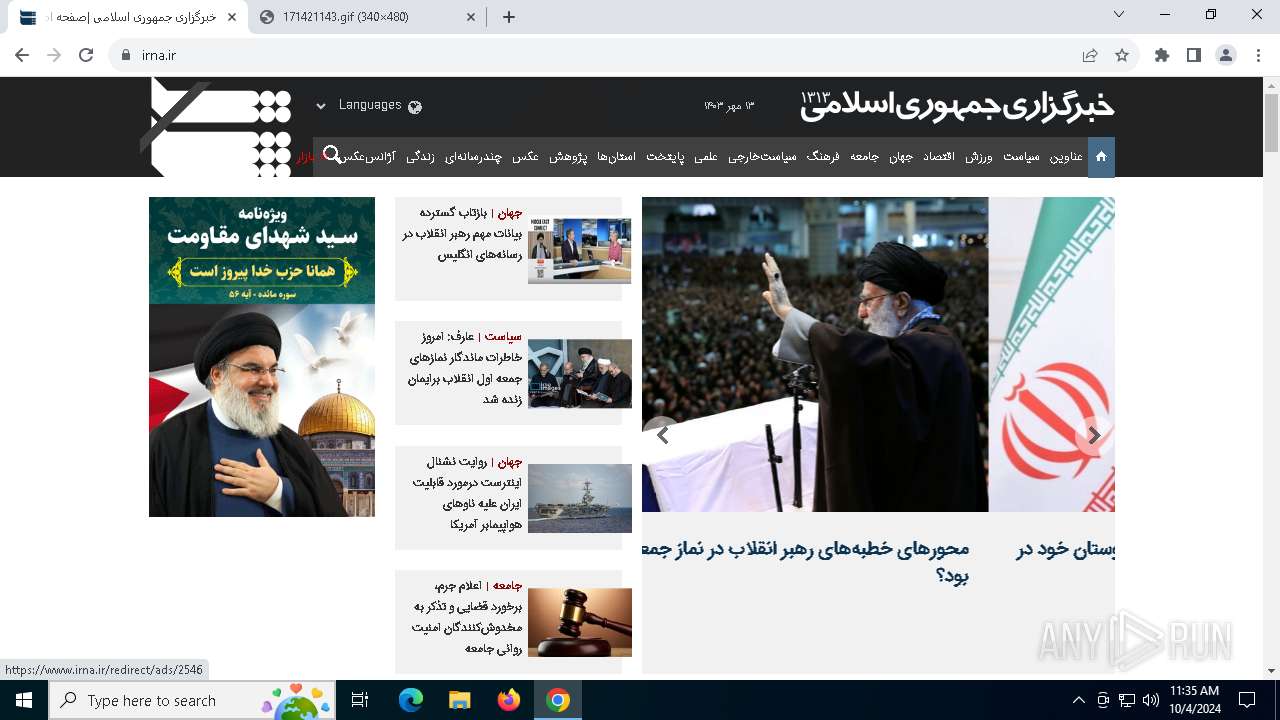
Task: Click the main slider photo of the leader
Action: (x=815, y=354)
